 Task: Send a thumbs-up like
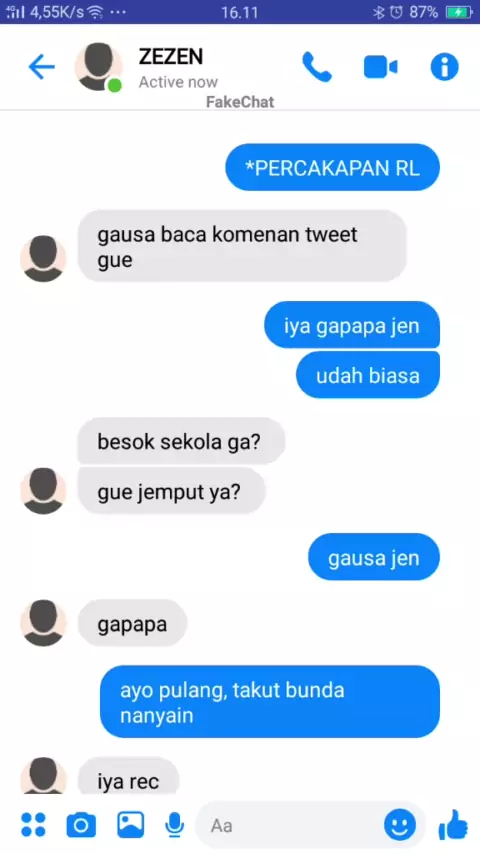pyautogui.click(x=453, y=825)
